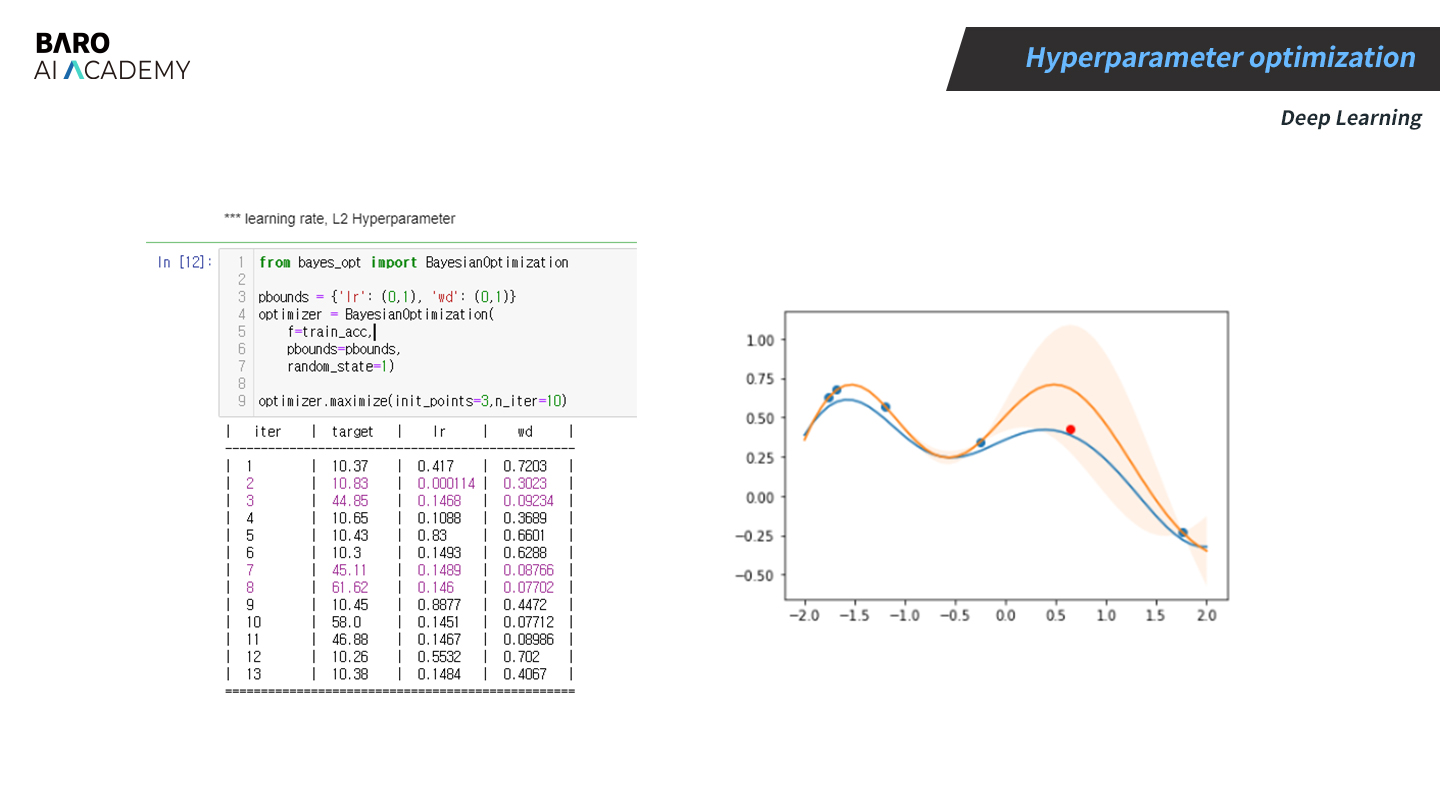1440x810 pixels.
Task: Click wd value 0.6288 in row 6
Action: 525,553
